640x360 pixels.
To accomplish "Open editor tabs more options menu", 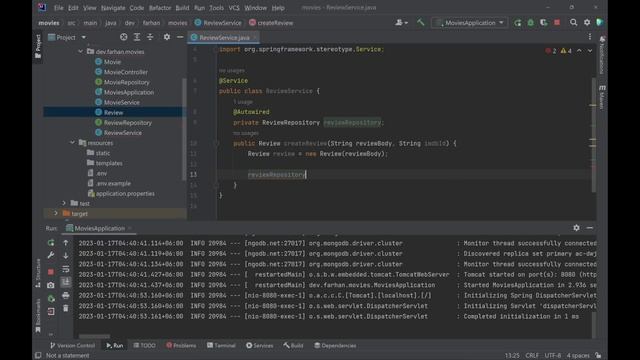I will (x=590, y=37).
